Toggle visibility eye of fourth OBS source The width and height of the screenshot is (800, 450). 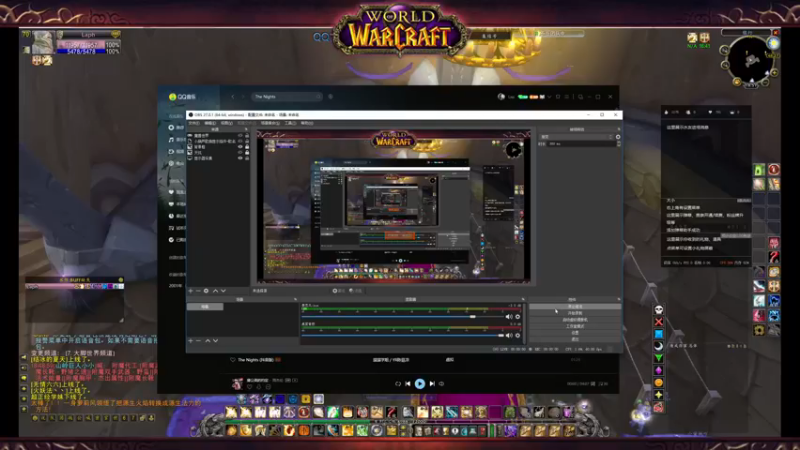coord(240,153)
